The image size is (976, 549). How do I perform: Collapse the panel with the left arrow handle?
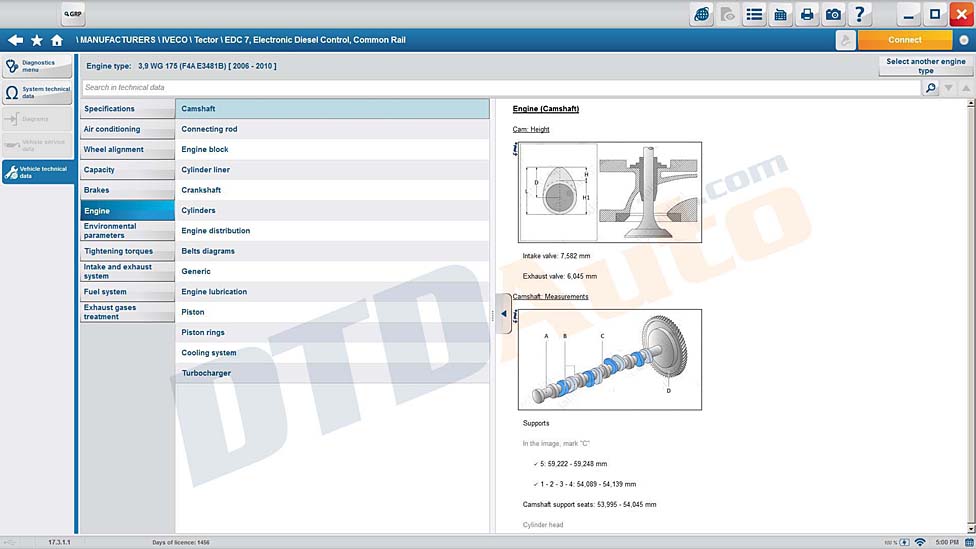[504, 314]
